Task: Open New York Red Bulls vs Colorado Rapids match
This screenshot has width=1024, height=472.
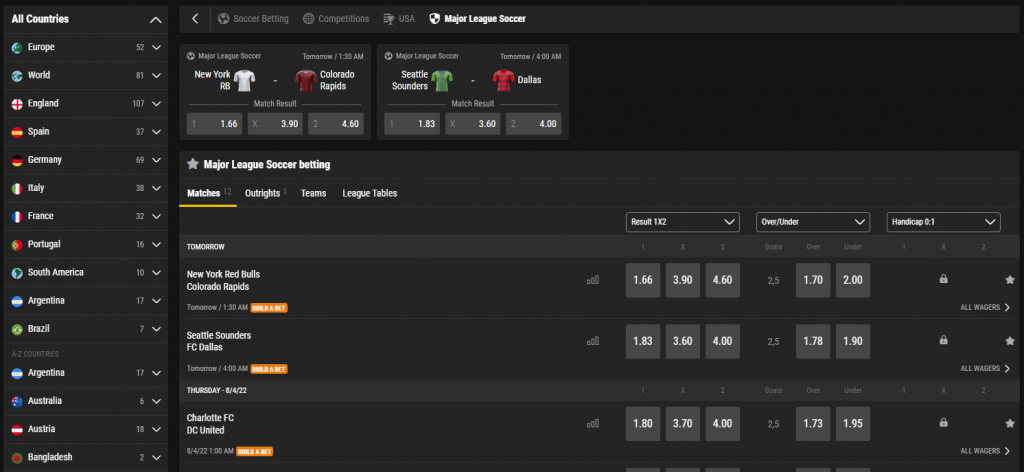Action: click(223, 281)
